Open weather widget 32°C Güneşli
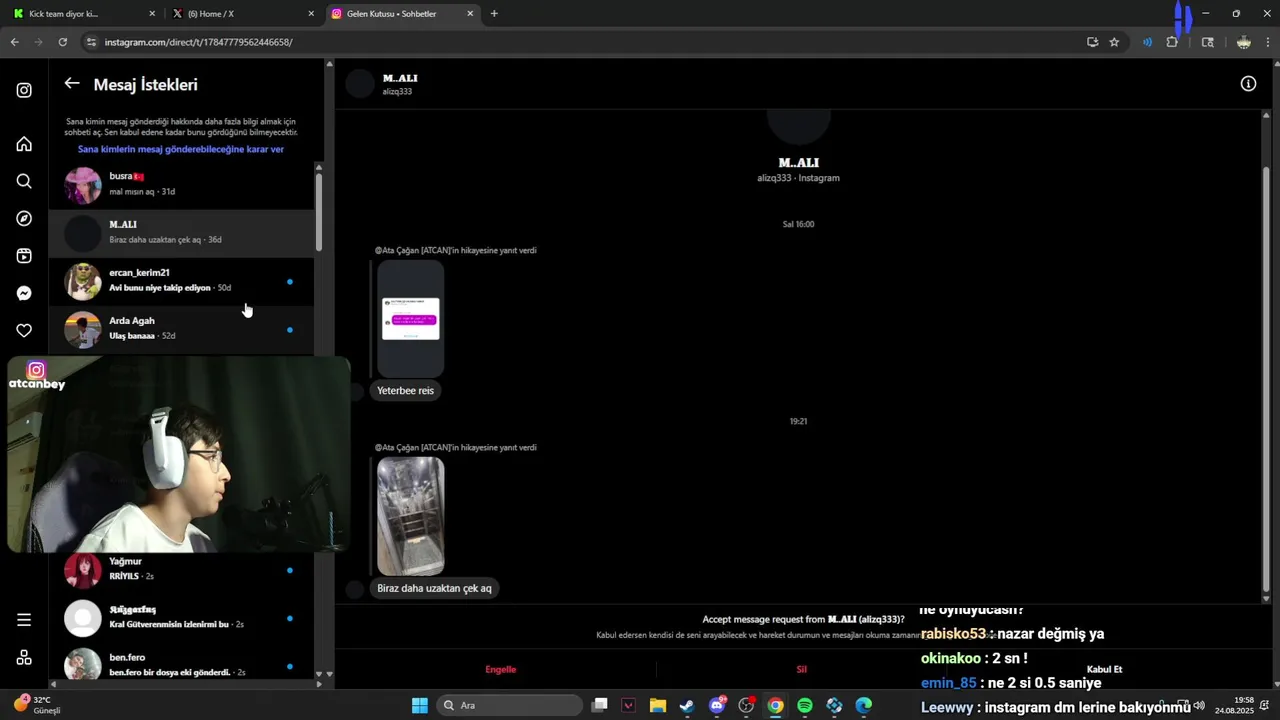The height and width of the screenshot is (720, 1280). pyautogui.click(x=38, y=705)
